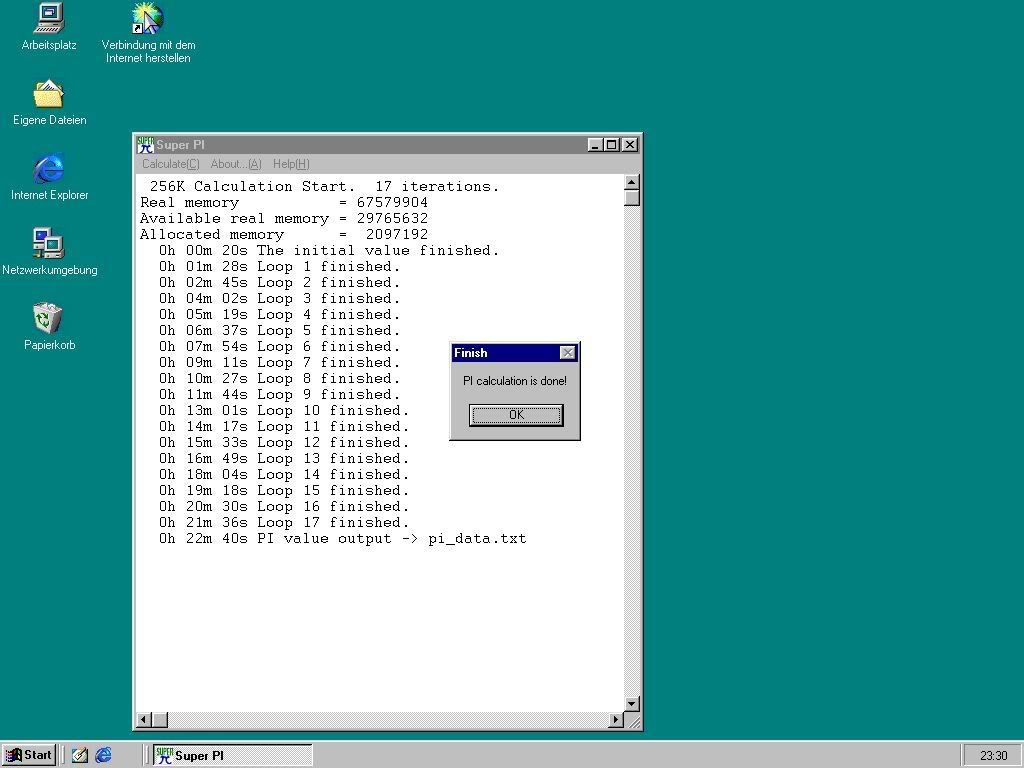Image resolution: width=1024 pixels, height=768 pixels.
Task: Click 'The initial value finished' line
Action: 328,250
